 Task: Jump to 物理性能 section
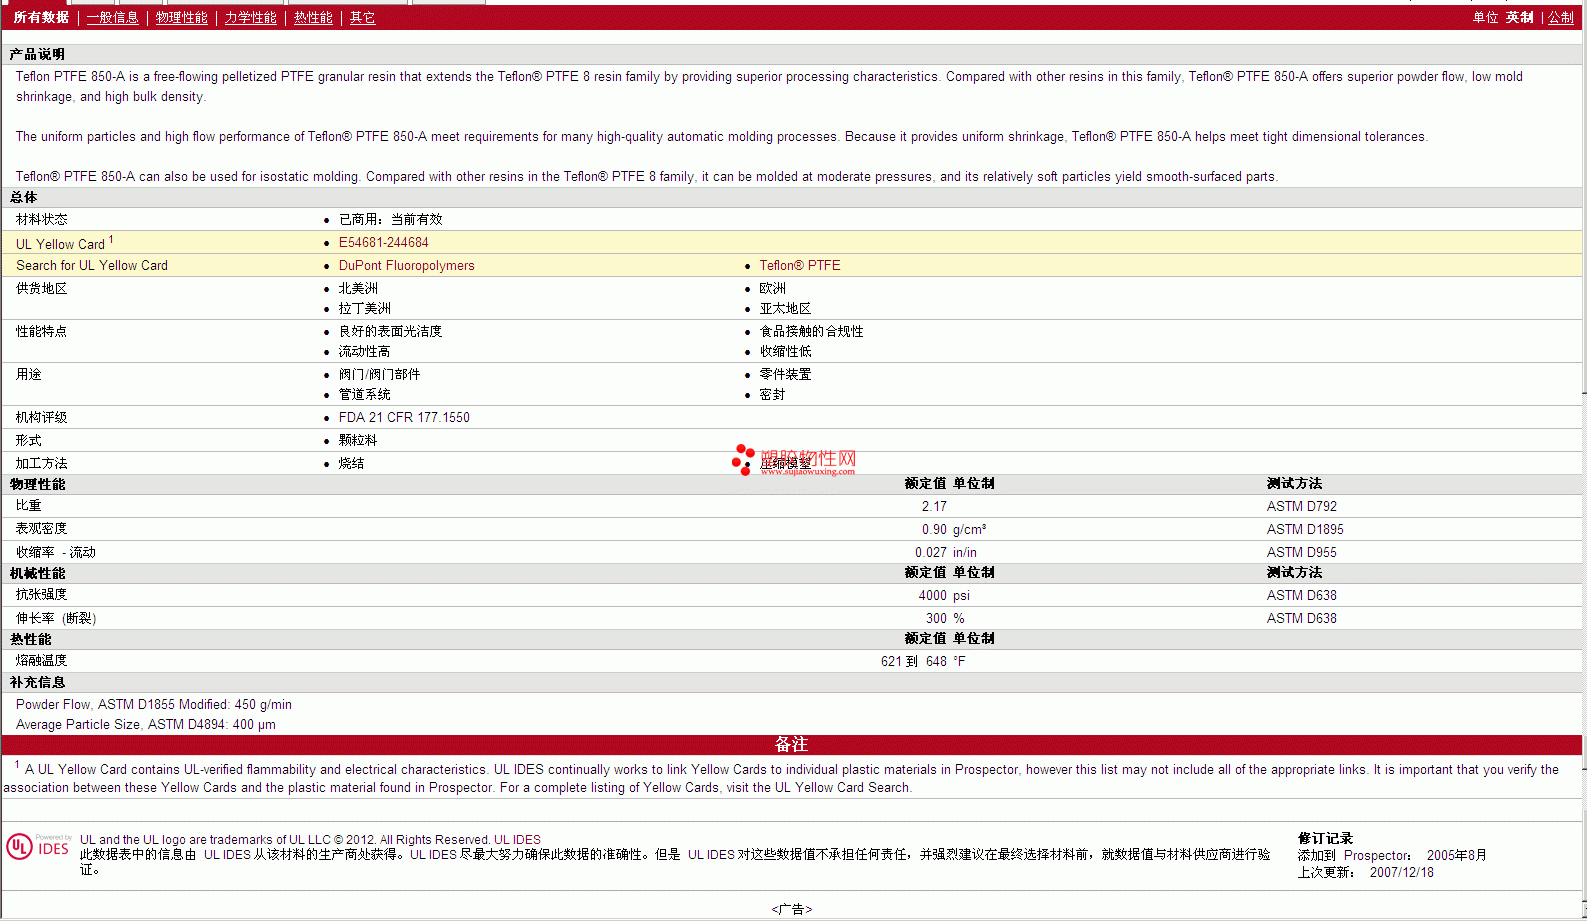(x=181, y=18)
